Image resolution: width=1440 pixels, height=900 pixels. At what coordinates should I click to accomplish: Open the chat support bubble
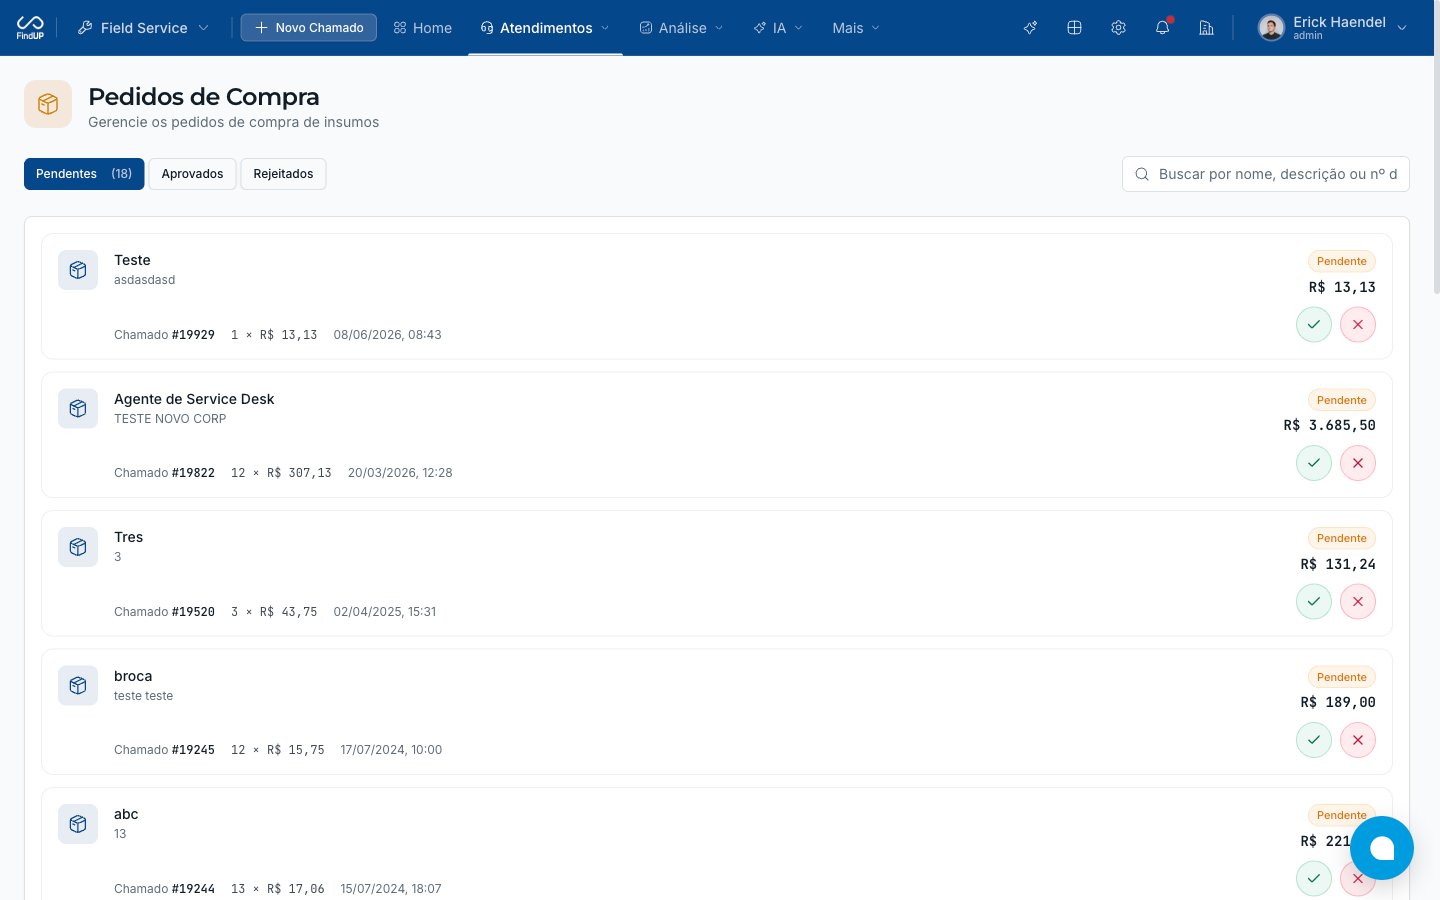coord(1382,848)
